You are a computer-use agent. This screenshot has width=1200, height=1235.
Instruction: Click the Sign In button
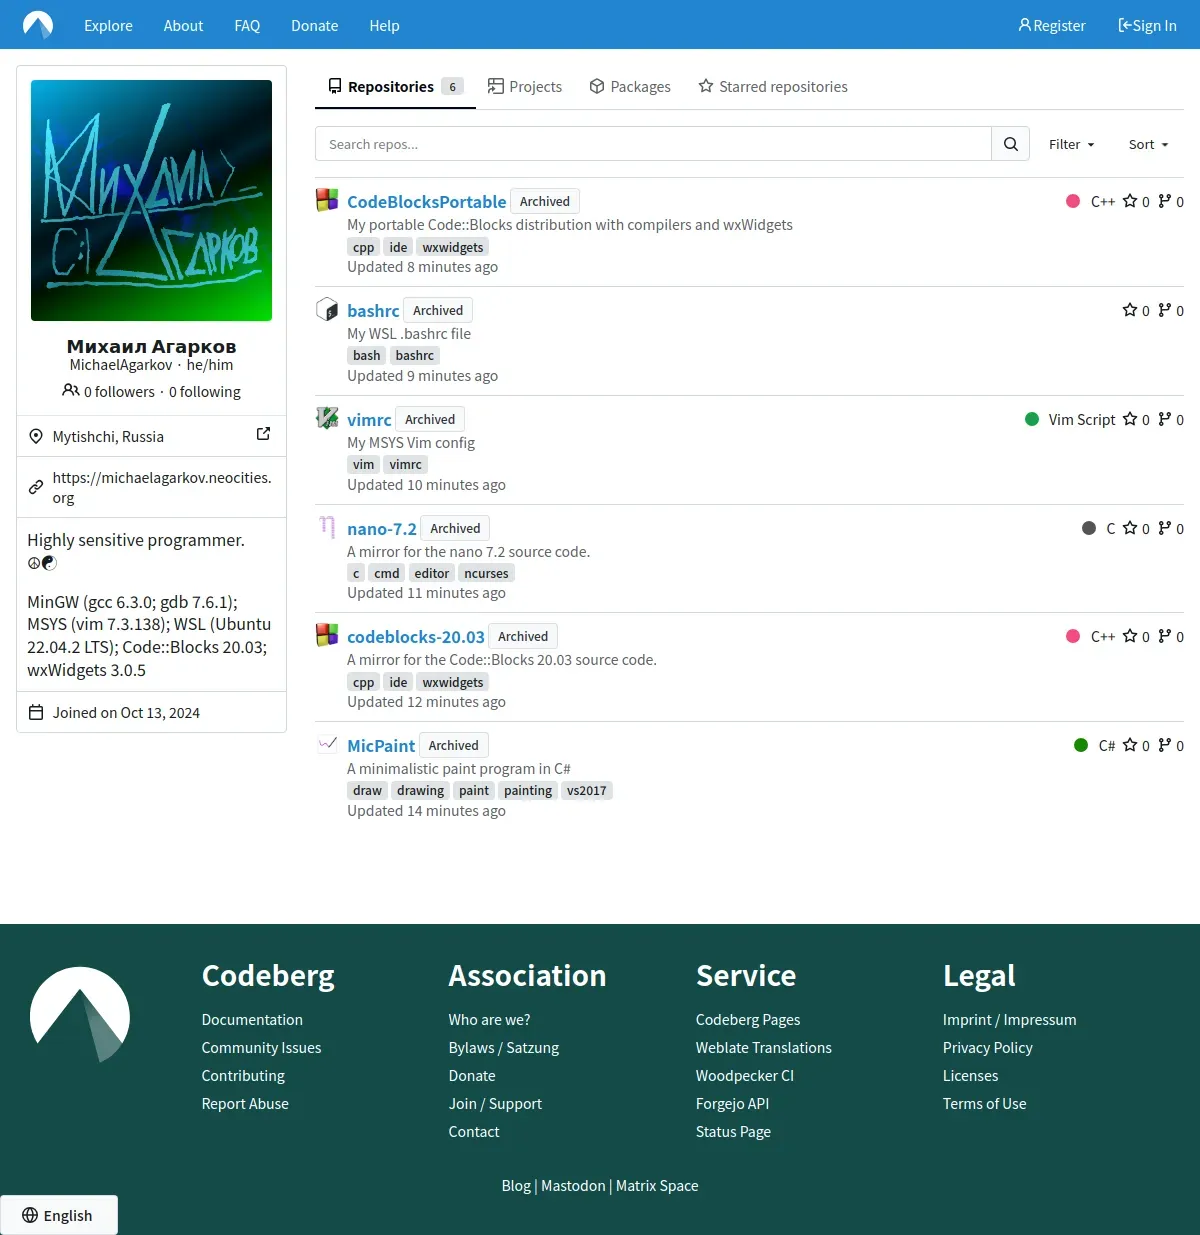coord(1147,25)
